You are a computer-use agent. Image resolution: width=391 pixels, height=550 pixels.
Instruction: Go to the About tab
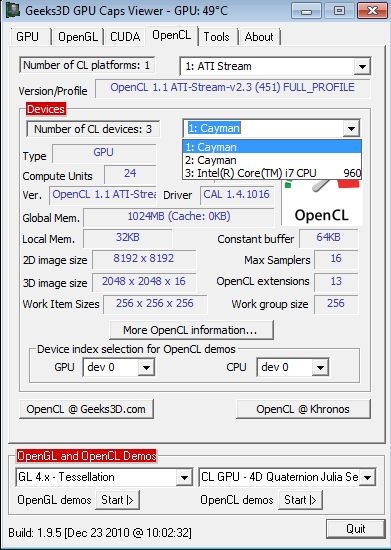point(259,37)
